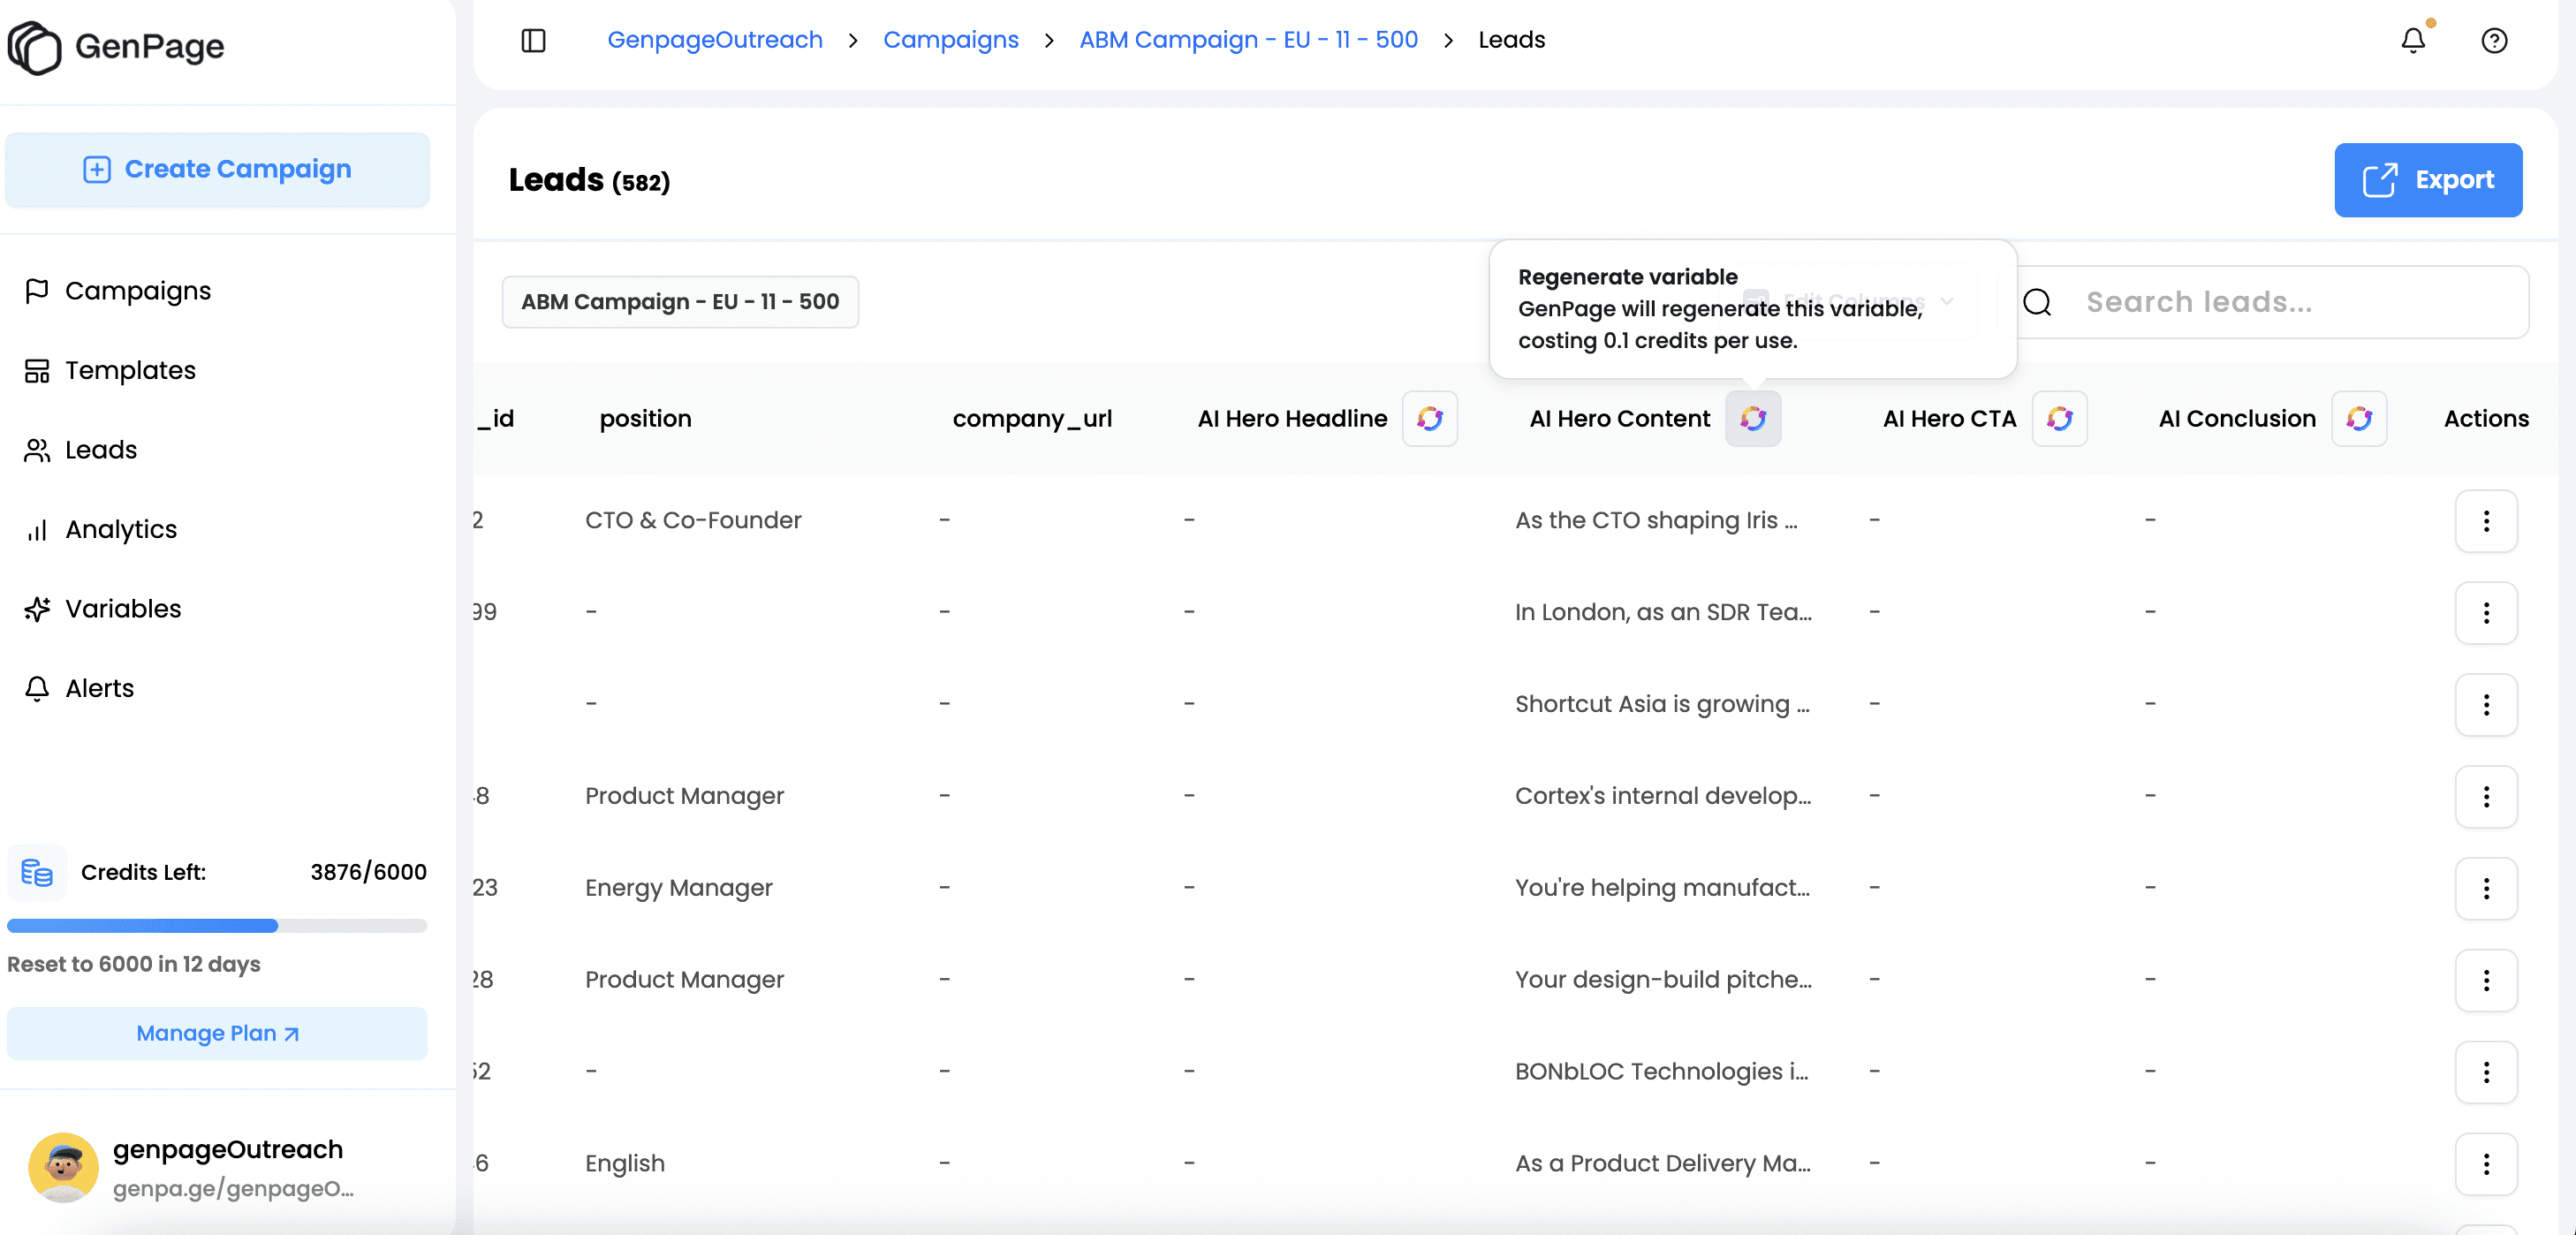Viewport: 2576px width, 1235px height.
Task: Open Analytics in the sidebar
Action: [120, 529]
